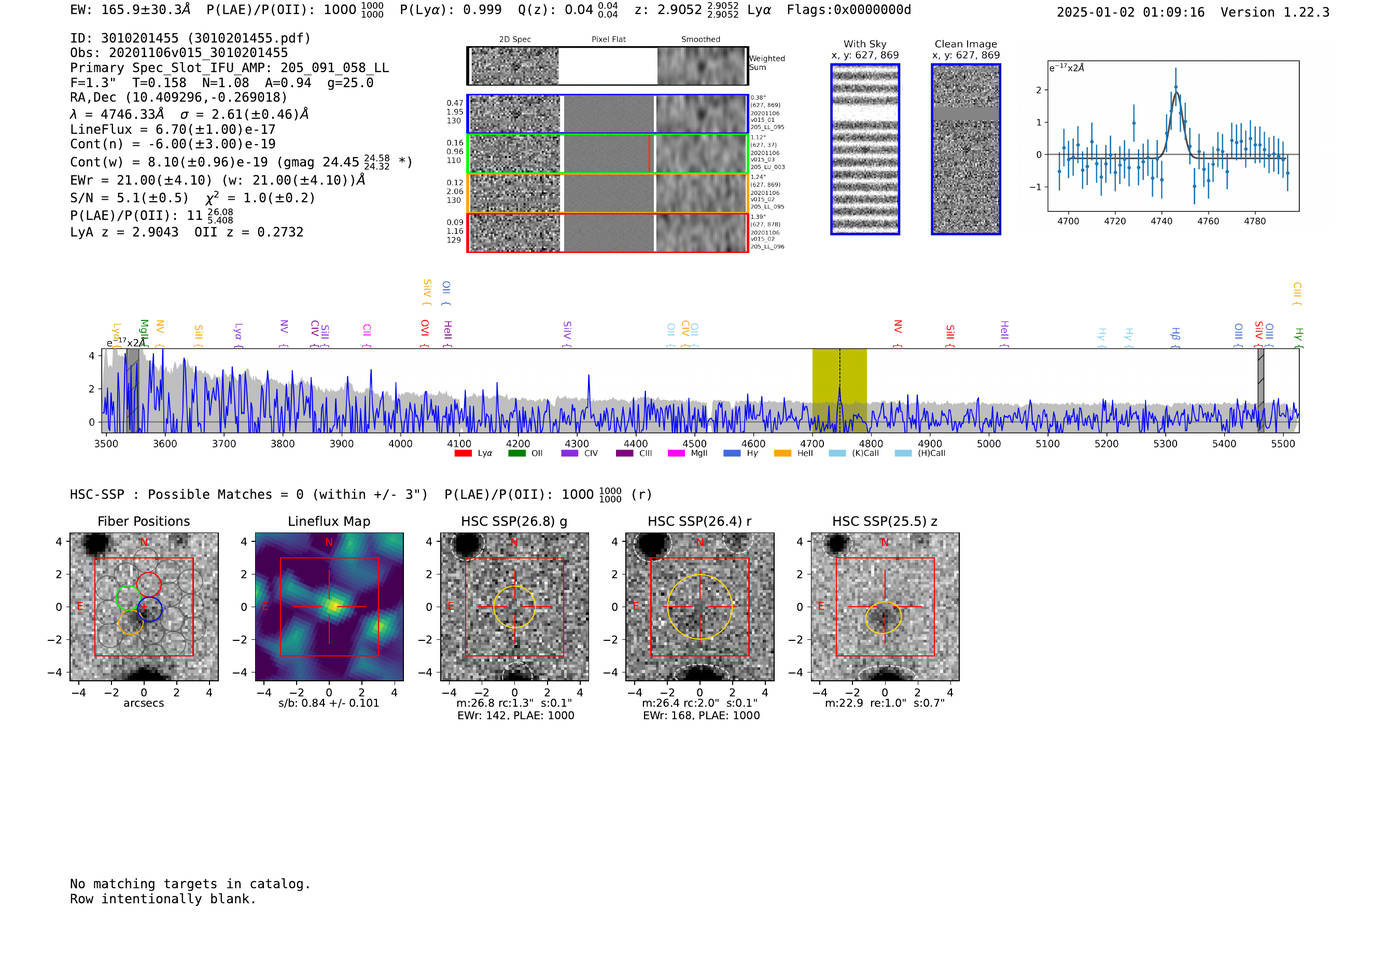Click the red SiII line marker

pyautogui.click(x=950, y=335)
